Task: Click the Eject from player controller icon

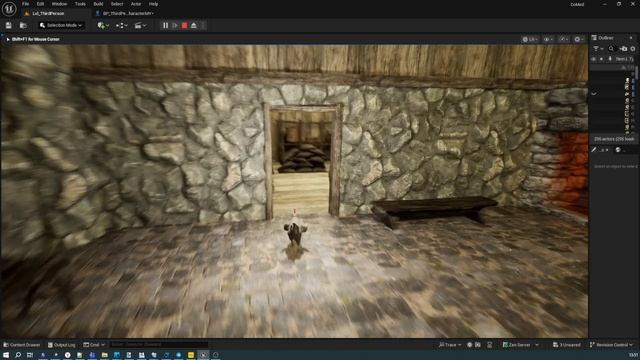Action: tap(194, 25)
